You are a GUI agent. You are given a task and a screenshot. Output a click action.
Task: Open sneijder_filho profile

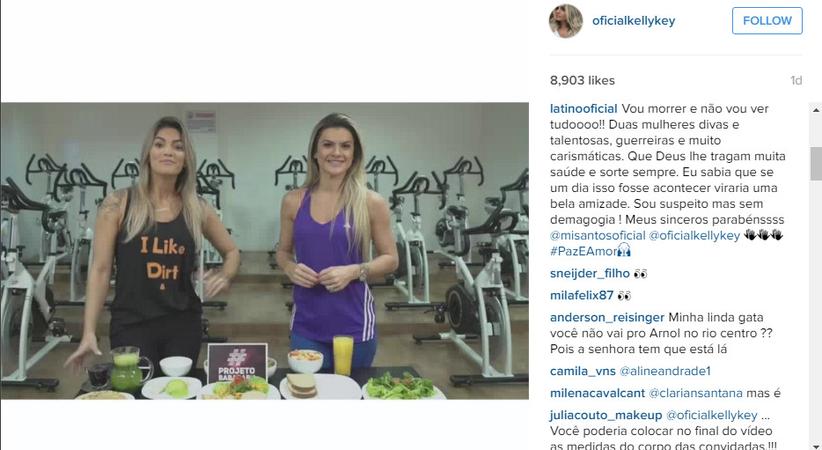(590, 273)
